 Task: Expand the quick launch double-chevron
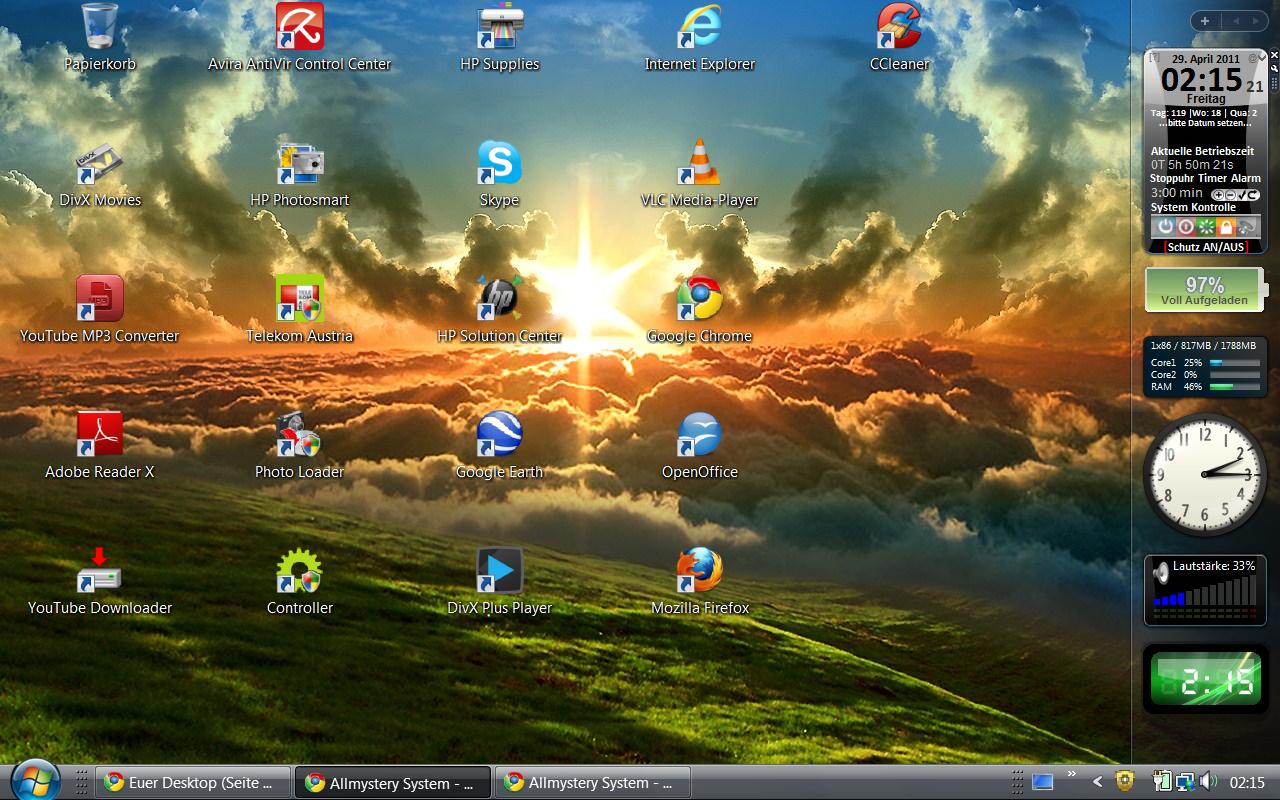tap(1071, 774)
